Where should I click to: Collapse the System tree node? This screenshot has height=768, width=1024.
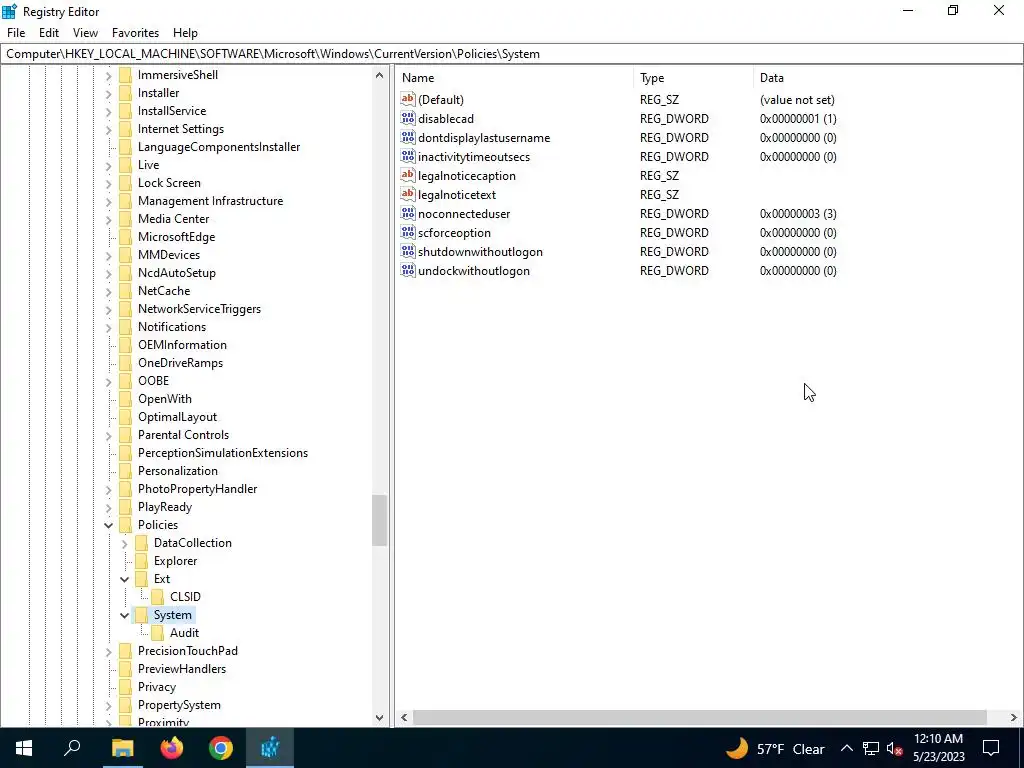click(x=125, y=615)
